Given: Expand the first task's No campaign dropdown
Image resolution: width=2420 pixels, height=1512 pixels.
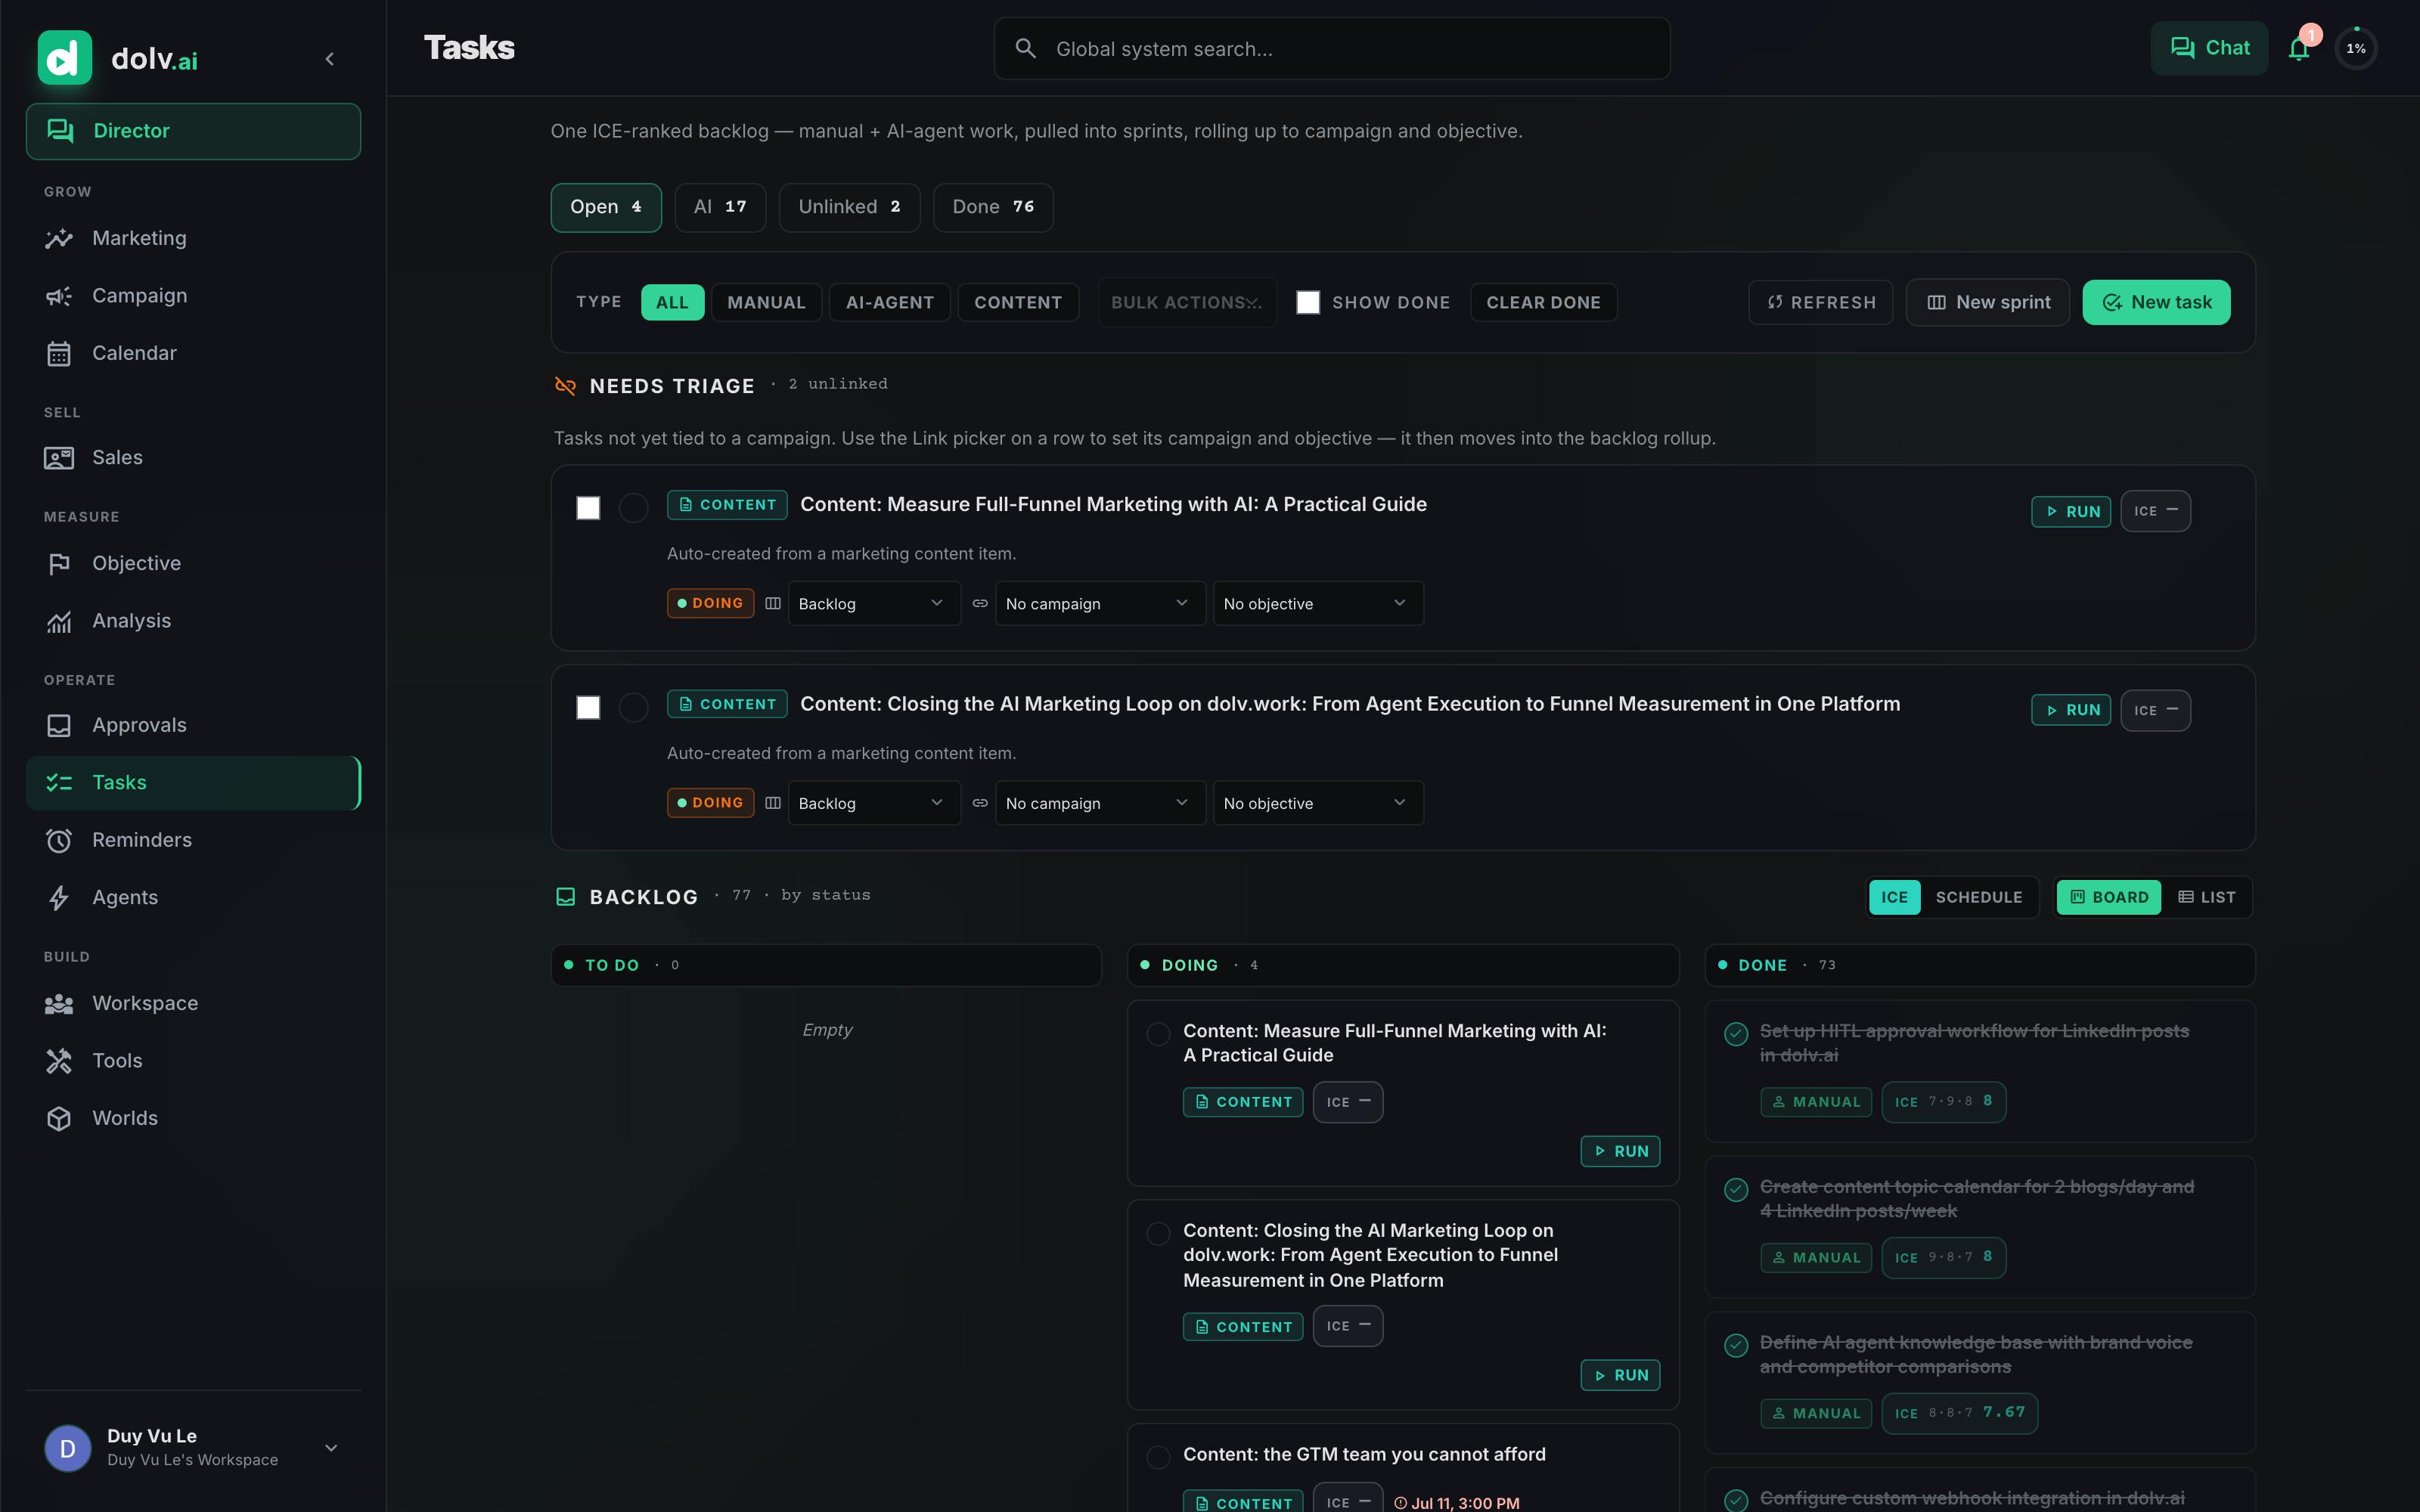Looking at the screenshot, I should pos(1100,604).
